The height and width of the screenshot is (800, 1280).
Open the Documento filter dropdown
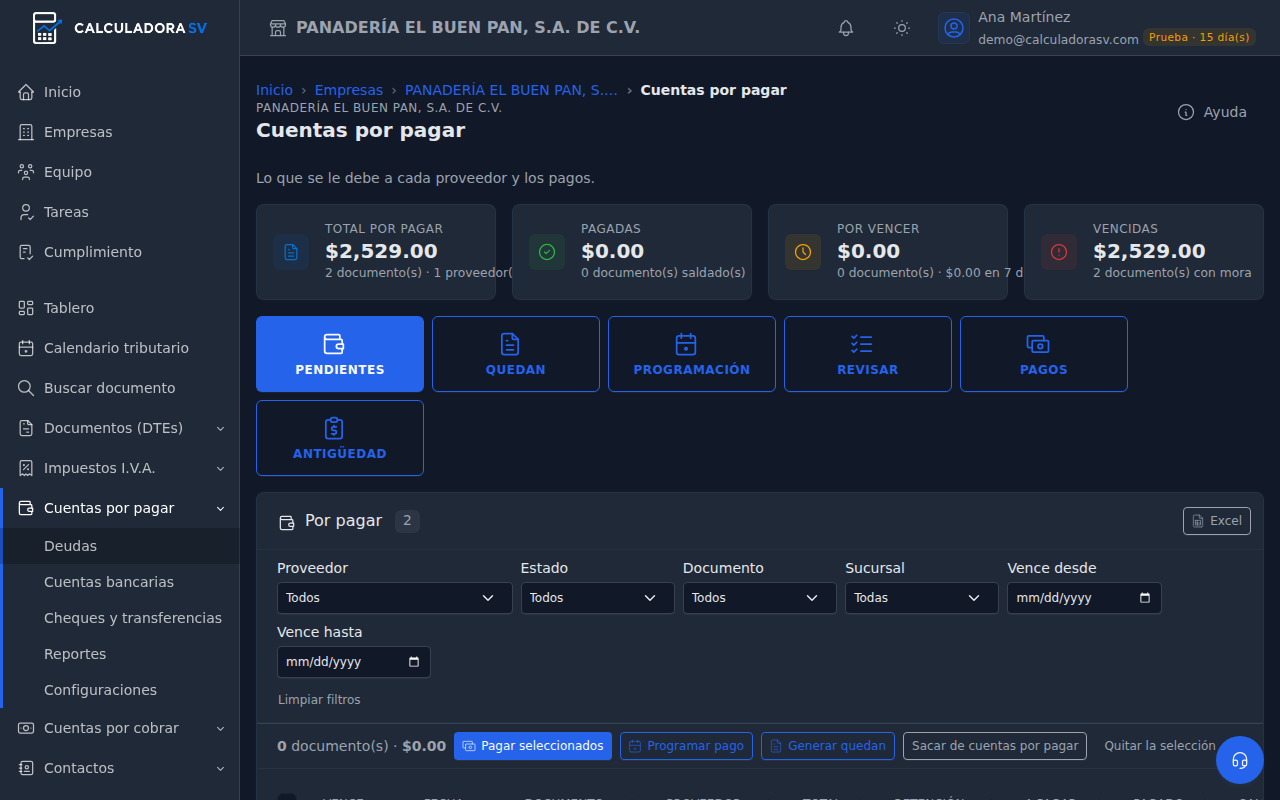click(760, 598)
